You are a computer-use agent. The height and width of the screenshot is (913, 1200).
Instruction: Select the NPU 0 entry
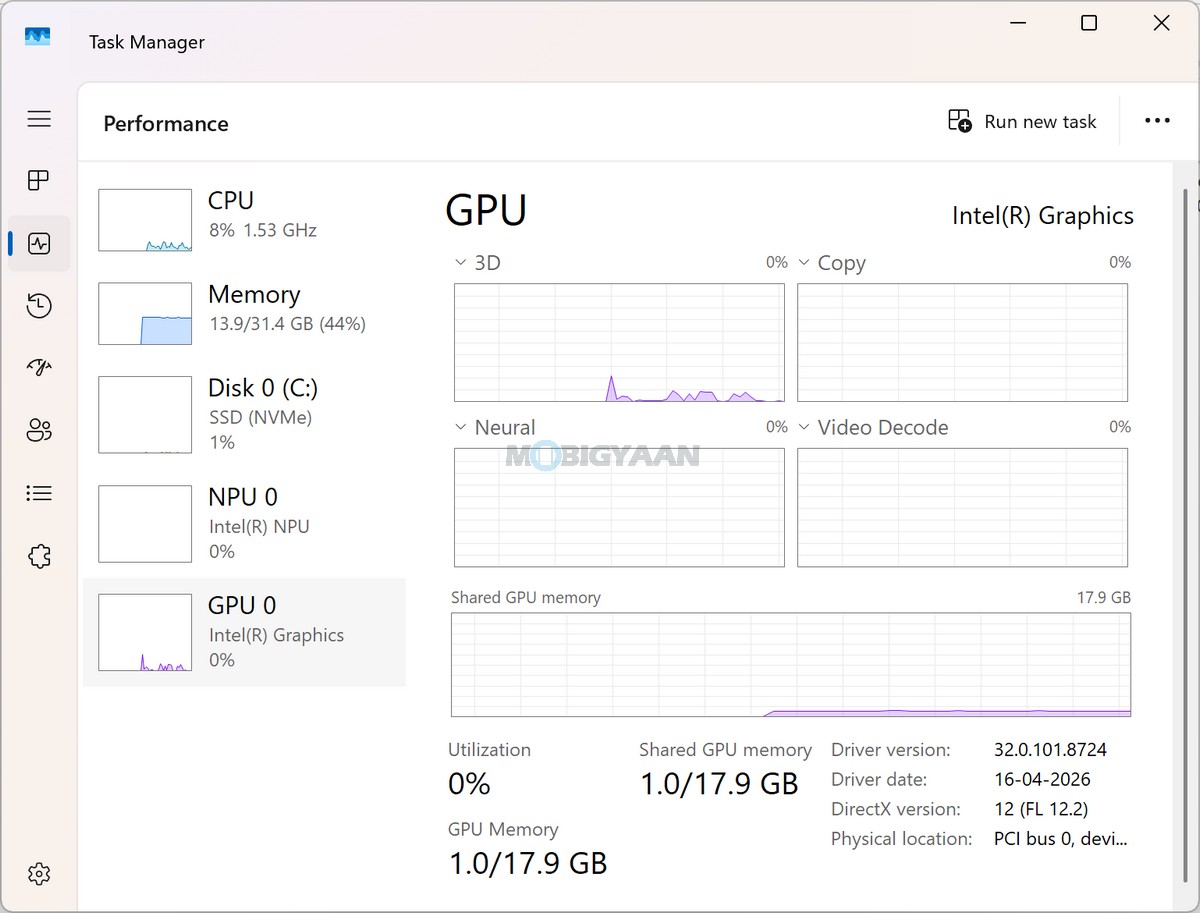(x=244, y=523)
